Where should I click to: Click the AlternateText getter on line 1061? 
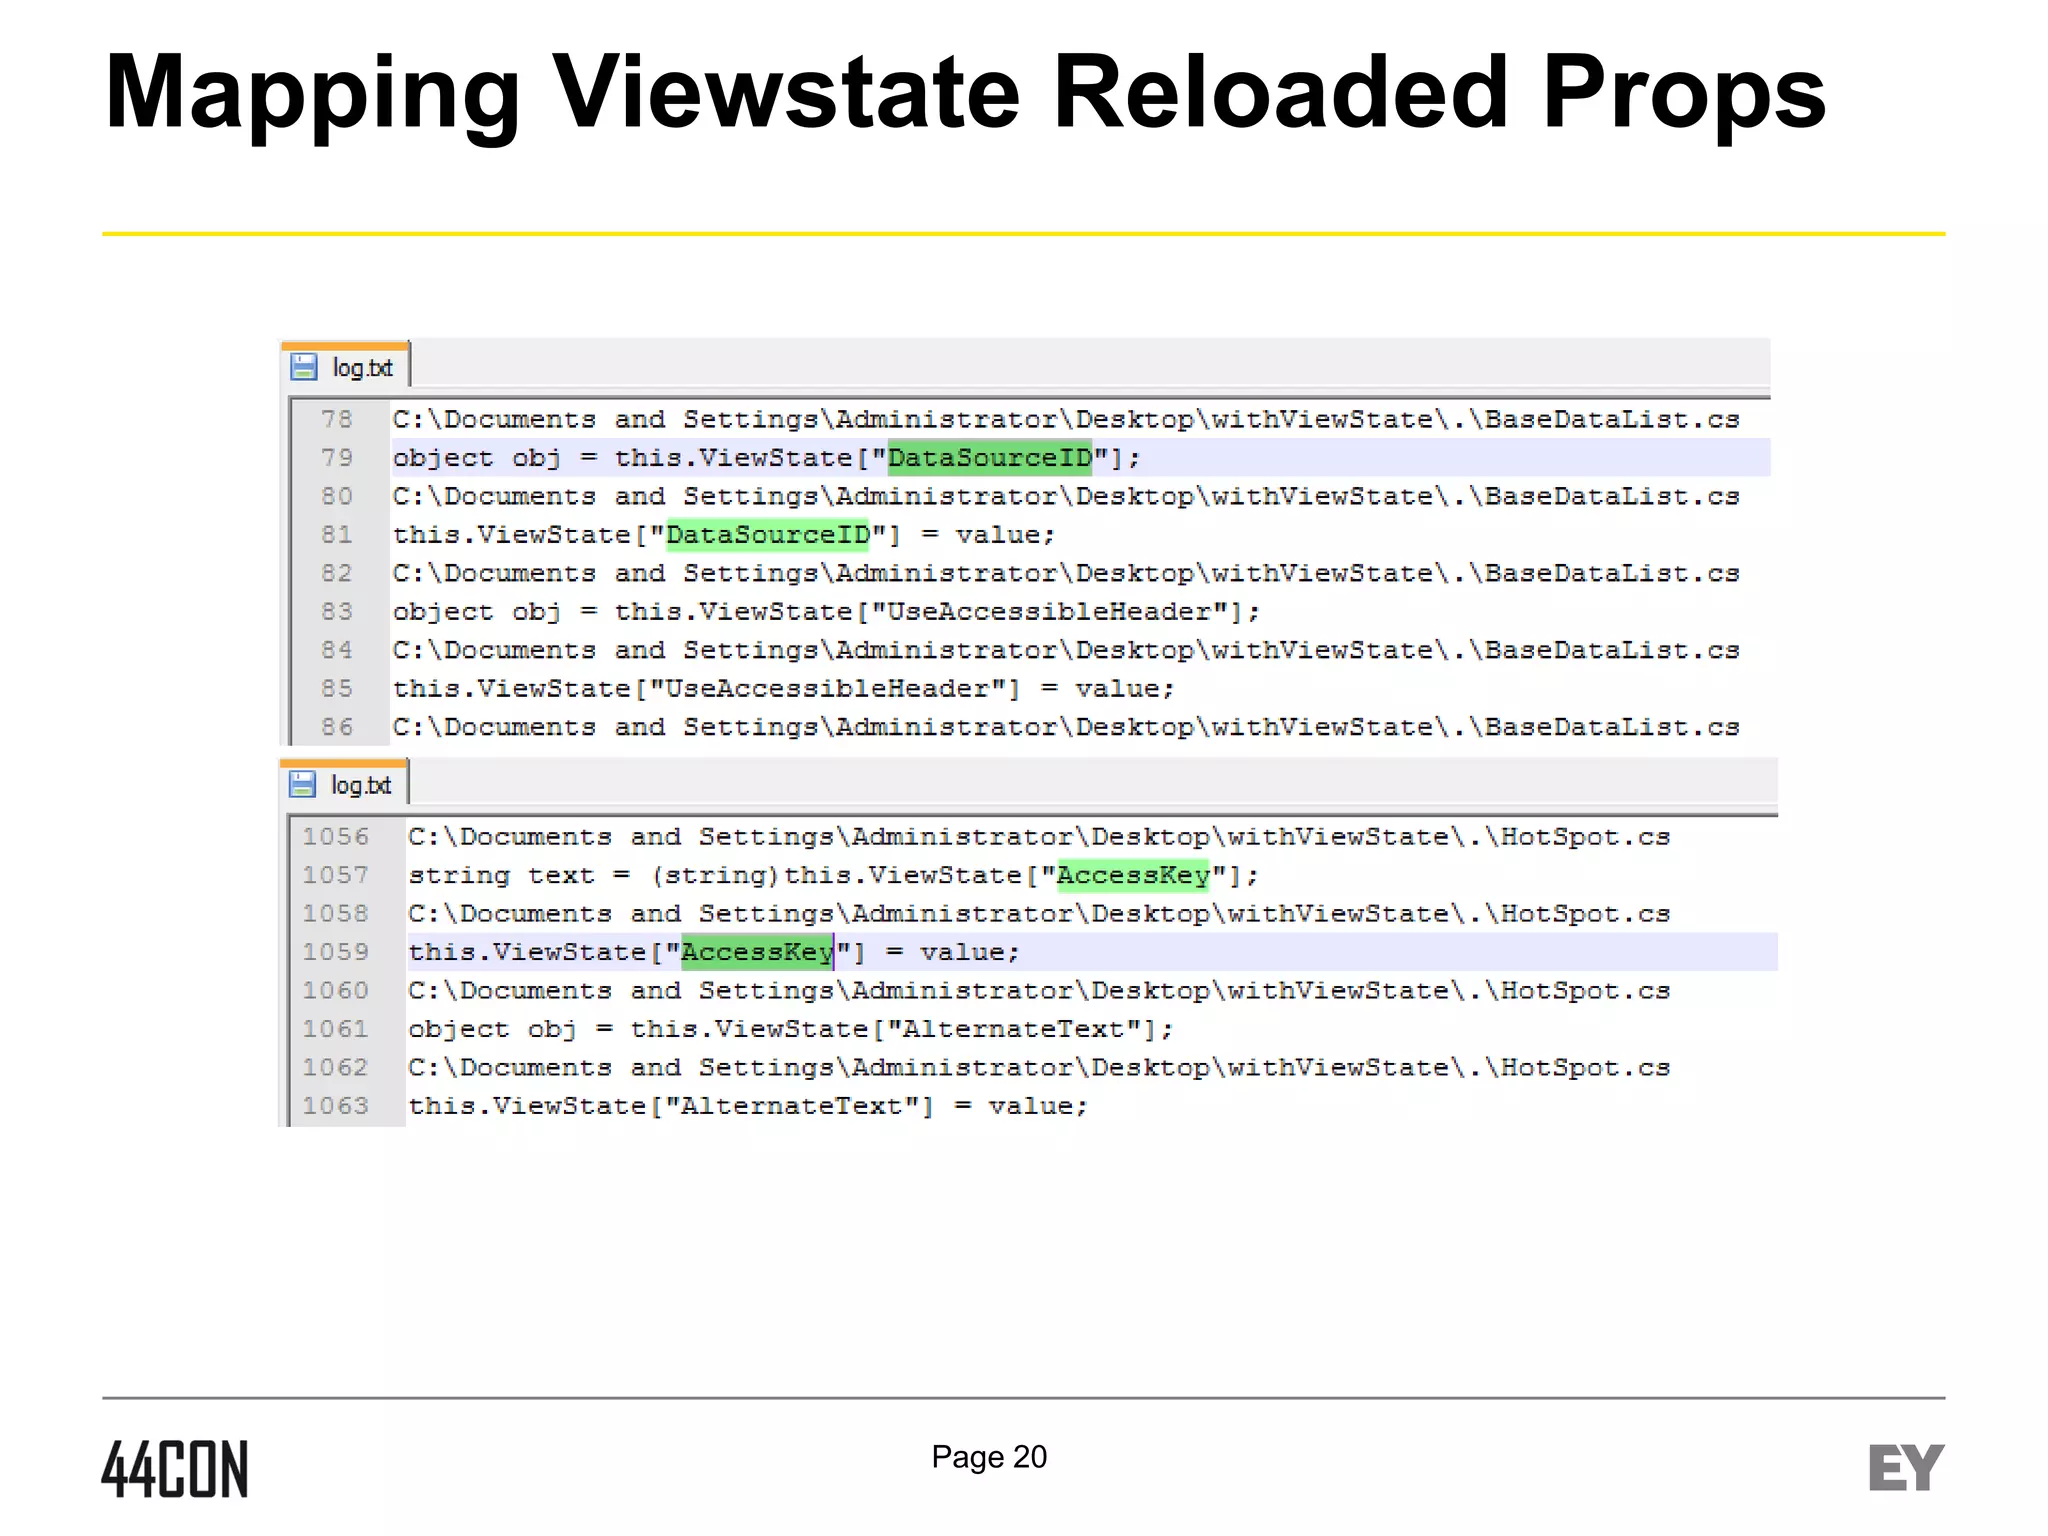(x=790, y=1028)
